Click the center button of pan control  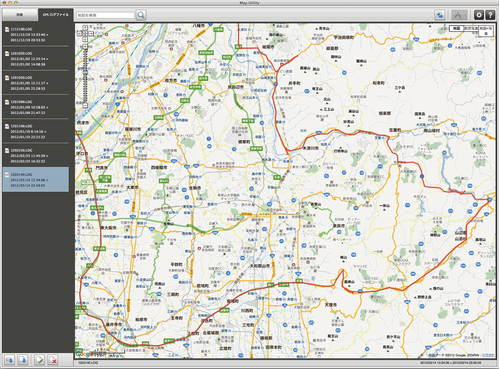85,33
